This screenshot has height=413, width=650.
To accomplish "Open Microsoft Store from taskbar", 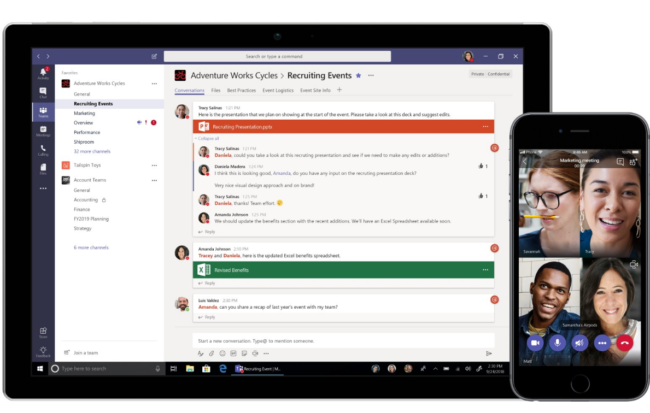I will [206, 369].
